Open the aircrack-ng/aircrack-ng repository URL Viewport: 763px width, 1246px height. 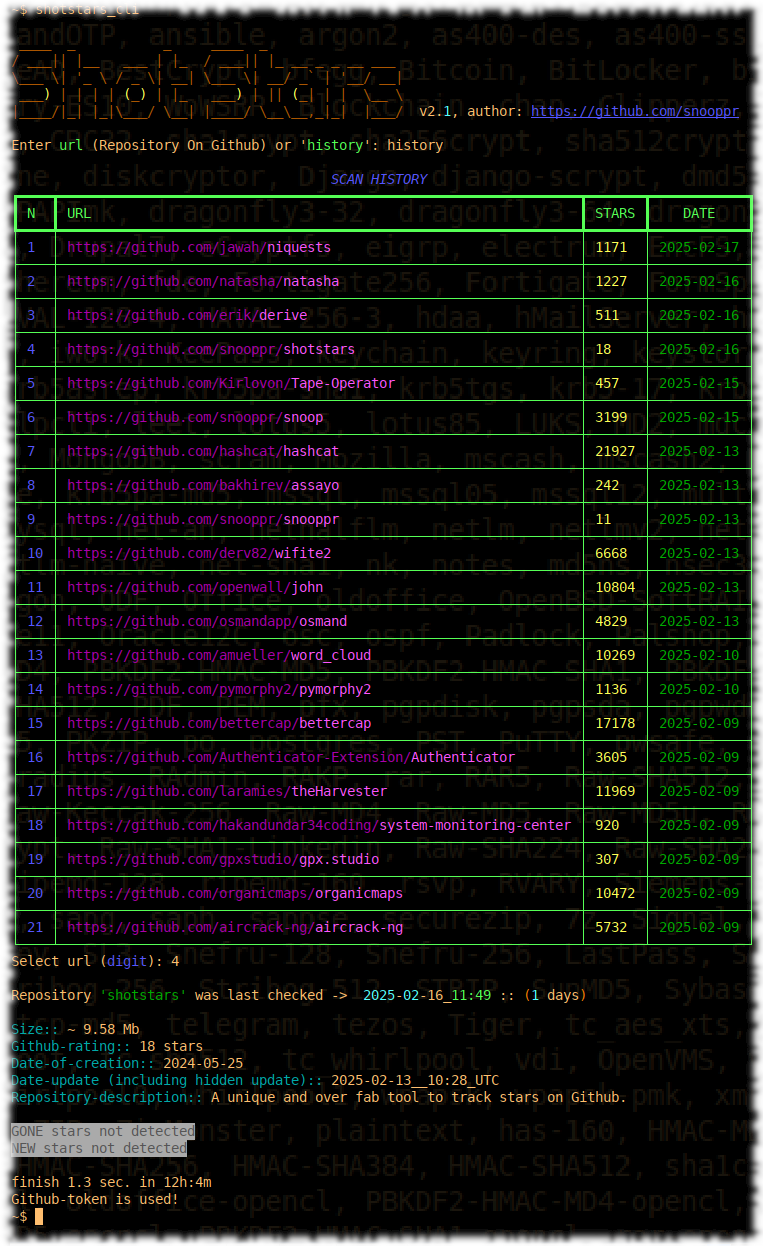[x=234, y=927]
